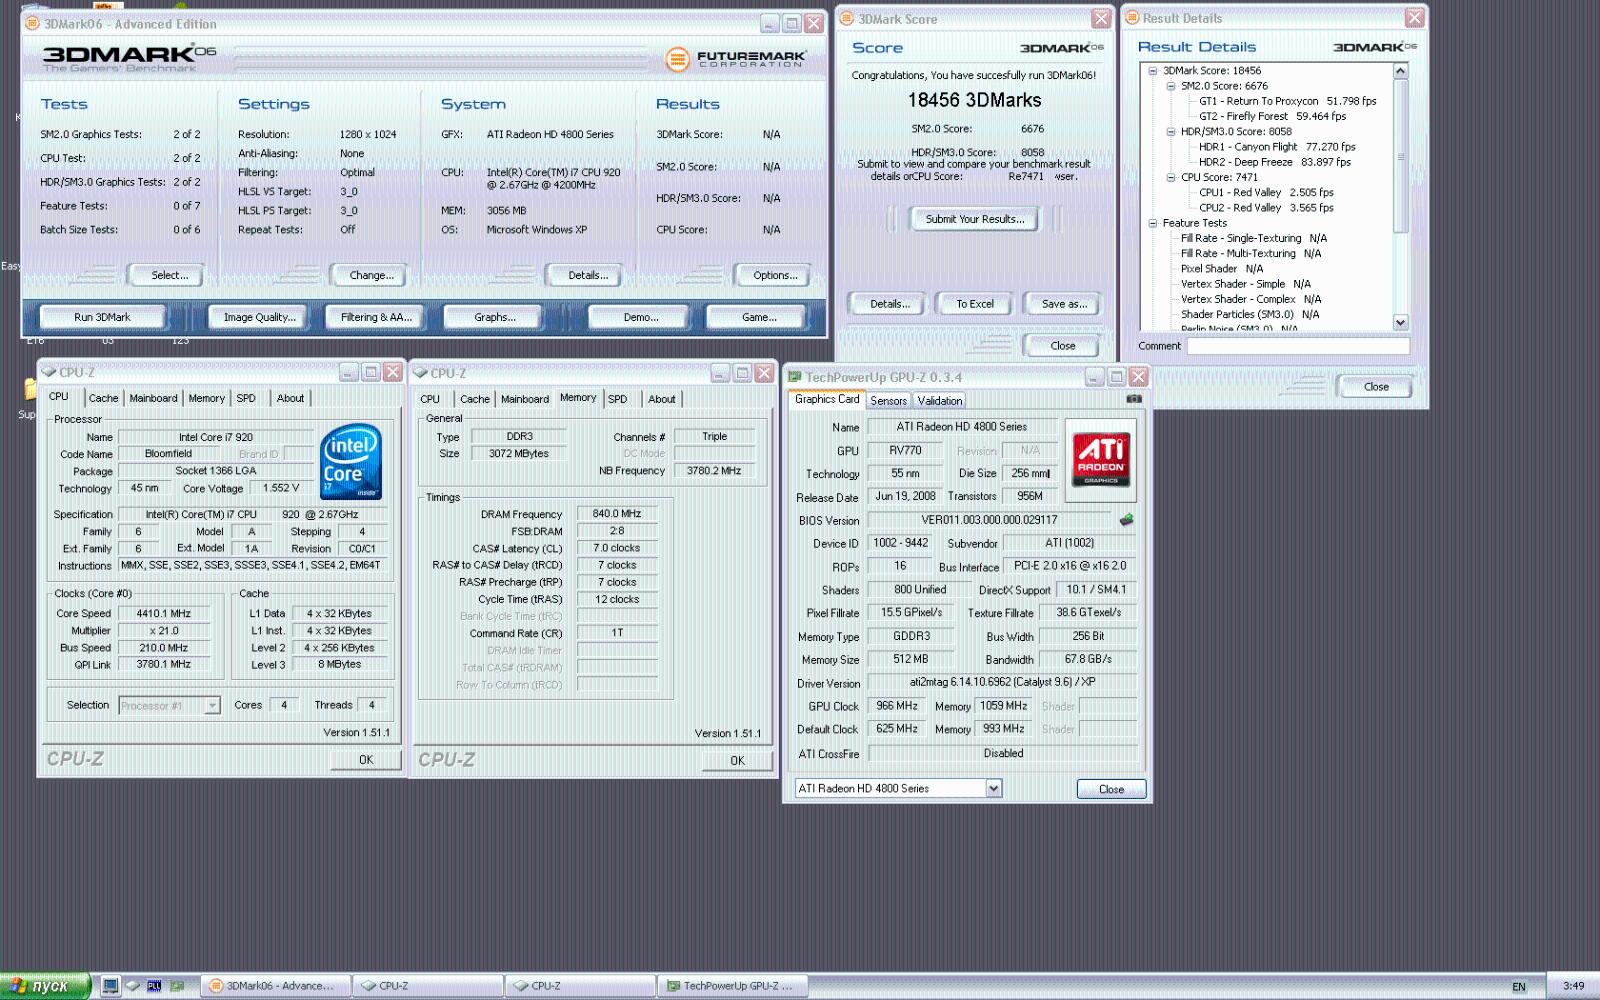Viewport: 1600px width, 1000px height.
Task: Click the Result Details scrollbar up arrow
Action: click(1400, 71)
